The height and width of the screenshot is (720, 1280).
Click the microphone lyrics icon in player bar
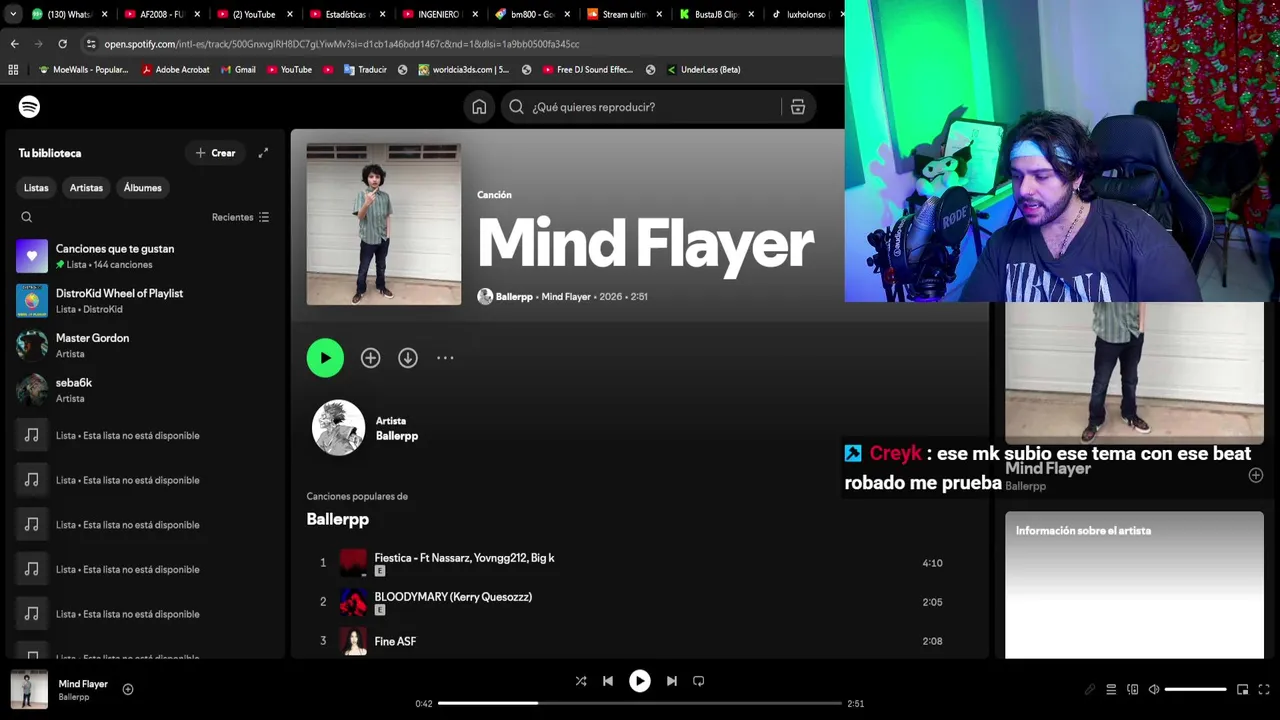(x=1090, y=690)
